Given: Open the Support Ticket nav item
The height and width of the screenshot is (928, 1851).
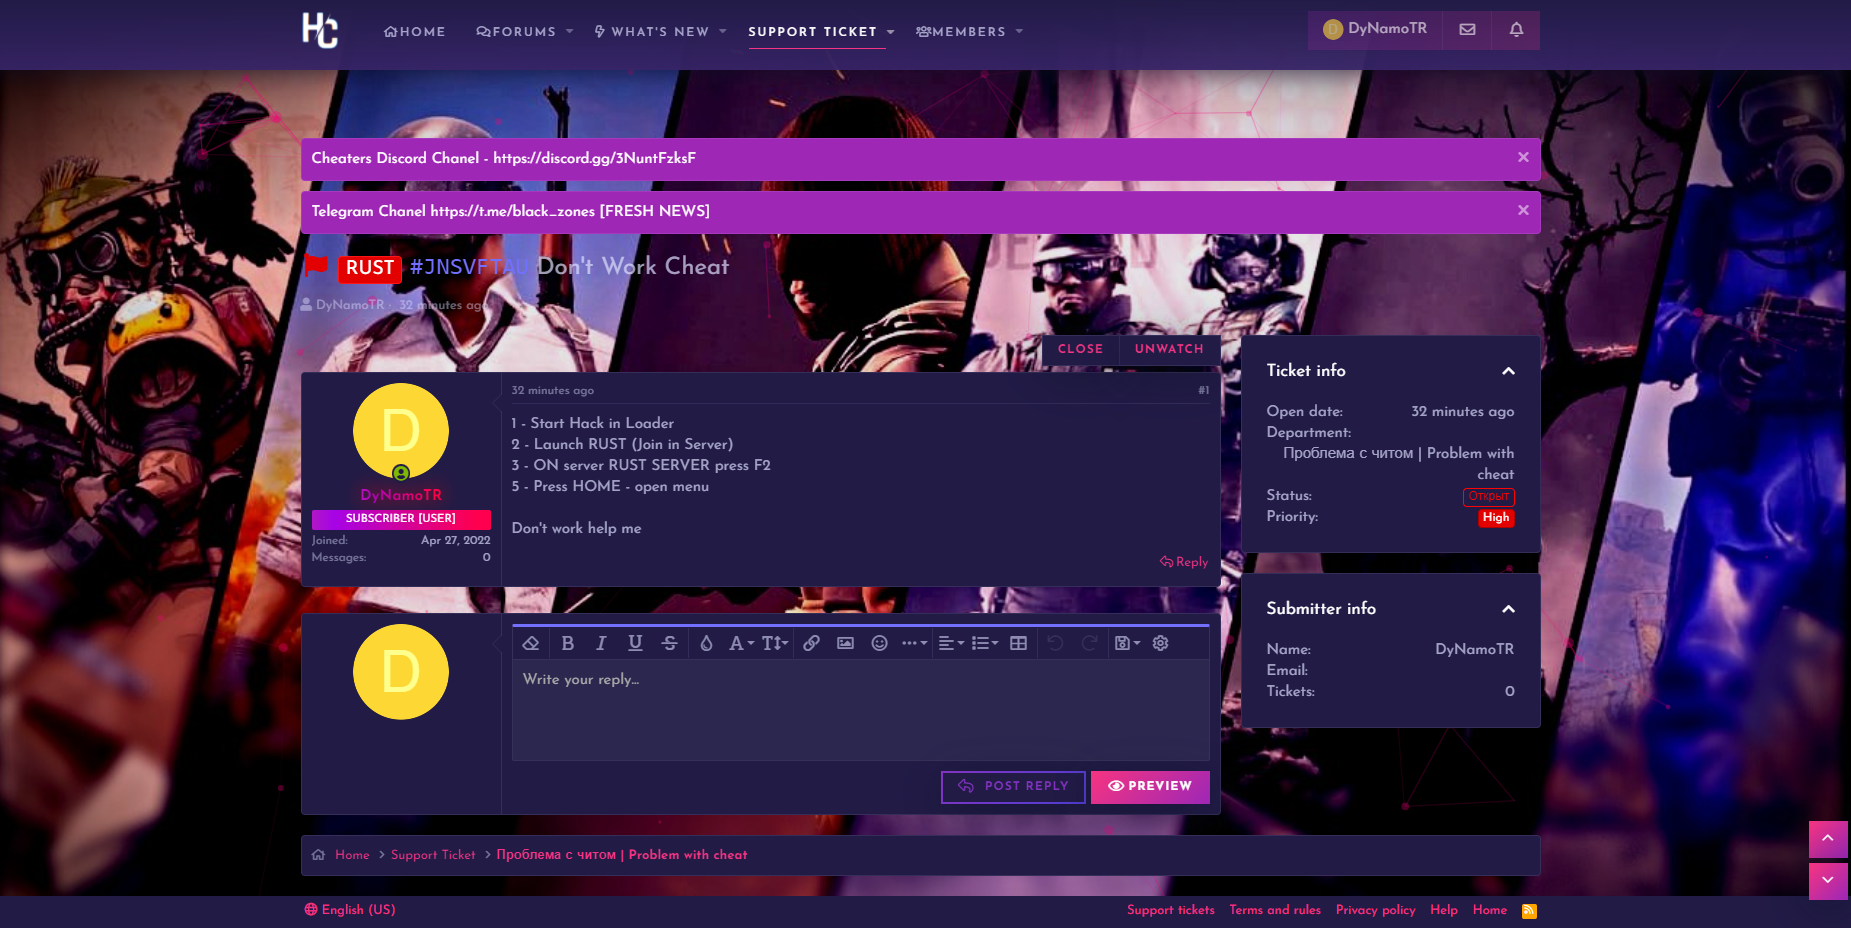Looking at the screenshot, I should [x=812, y=32].
